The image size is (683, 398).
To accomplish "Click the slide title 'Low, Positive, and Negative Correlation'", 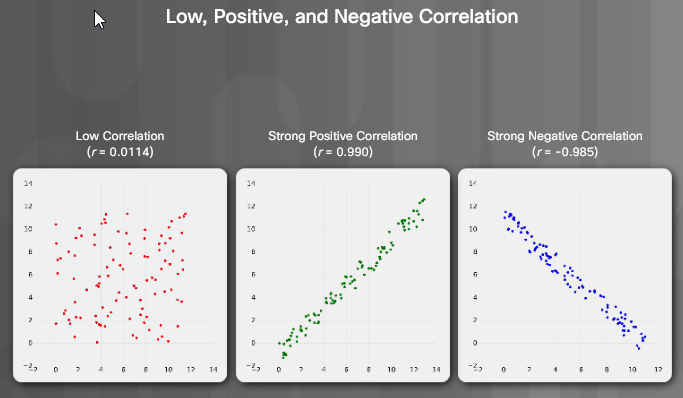I will [x=342, y=17].
